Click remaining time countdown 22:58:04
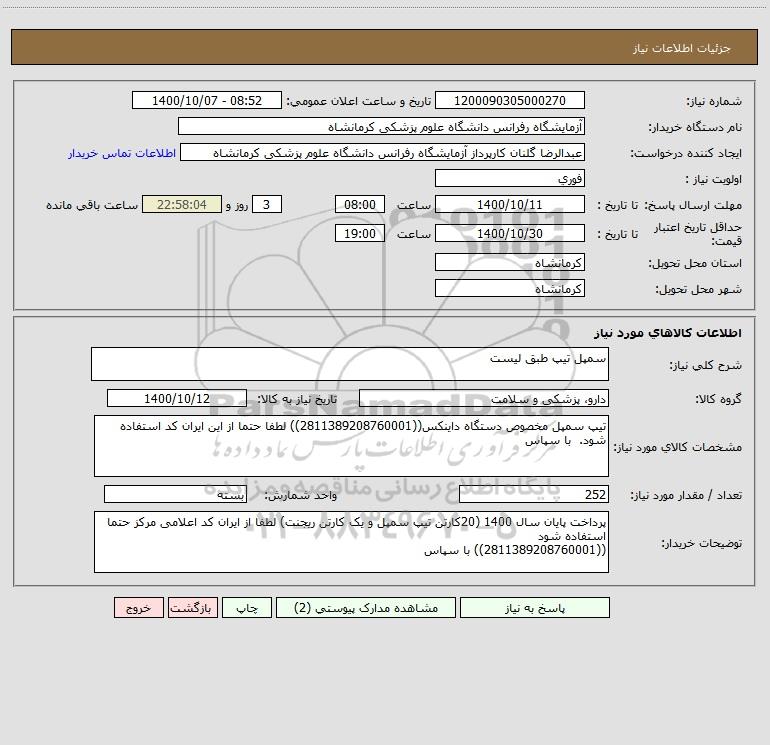Image resolution: width=770 pixels, height=745 pixels. click(x=182, y=204)
